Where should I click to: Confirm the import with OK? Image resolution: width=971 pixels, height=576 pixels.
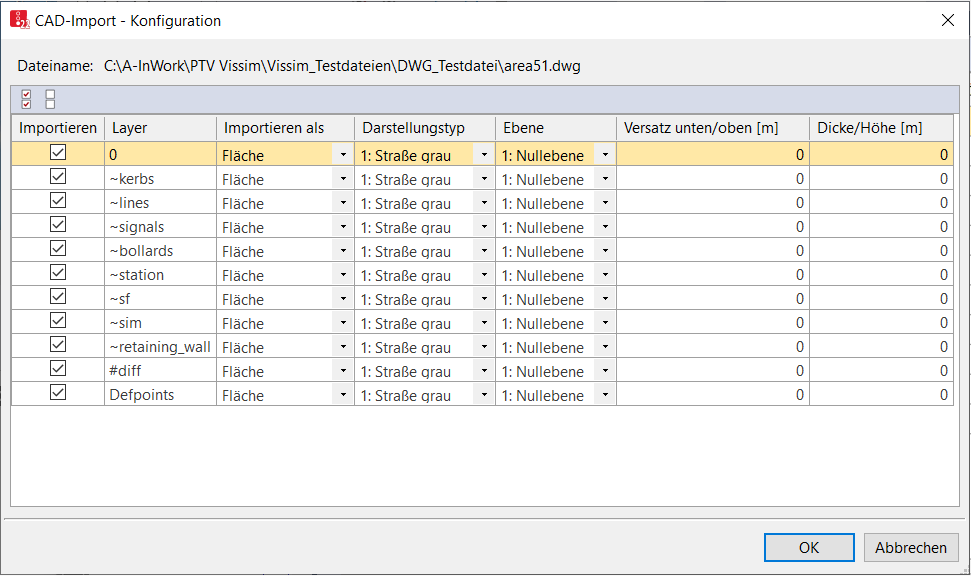[x=809, y=548]
